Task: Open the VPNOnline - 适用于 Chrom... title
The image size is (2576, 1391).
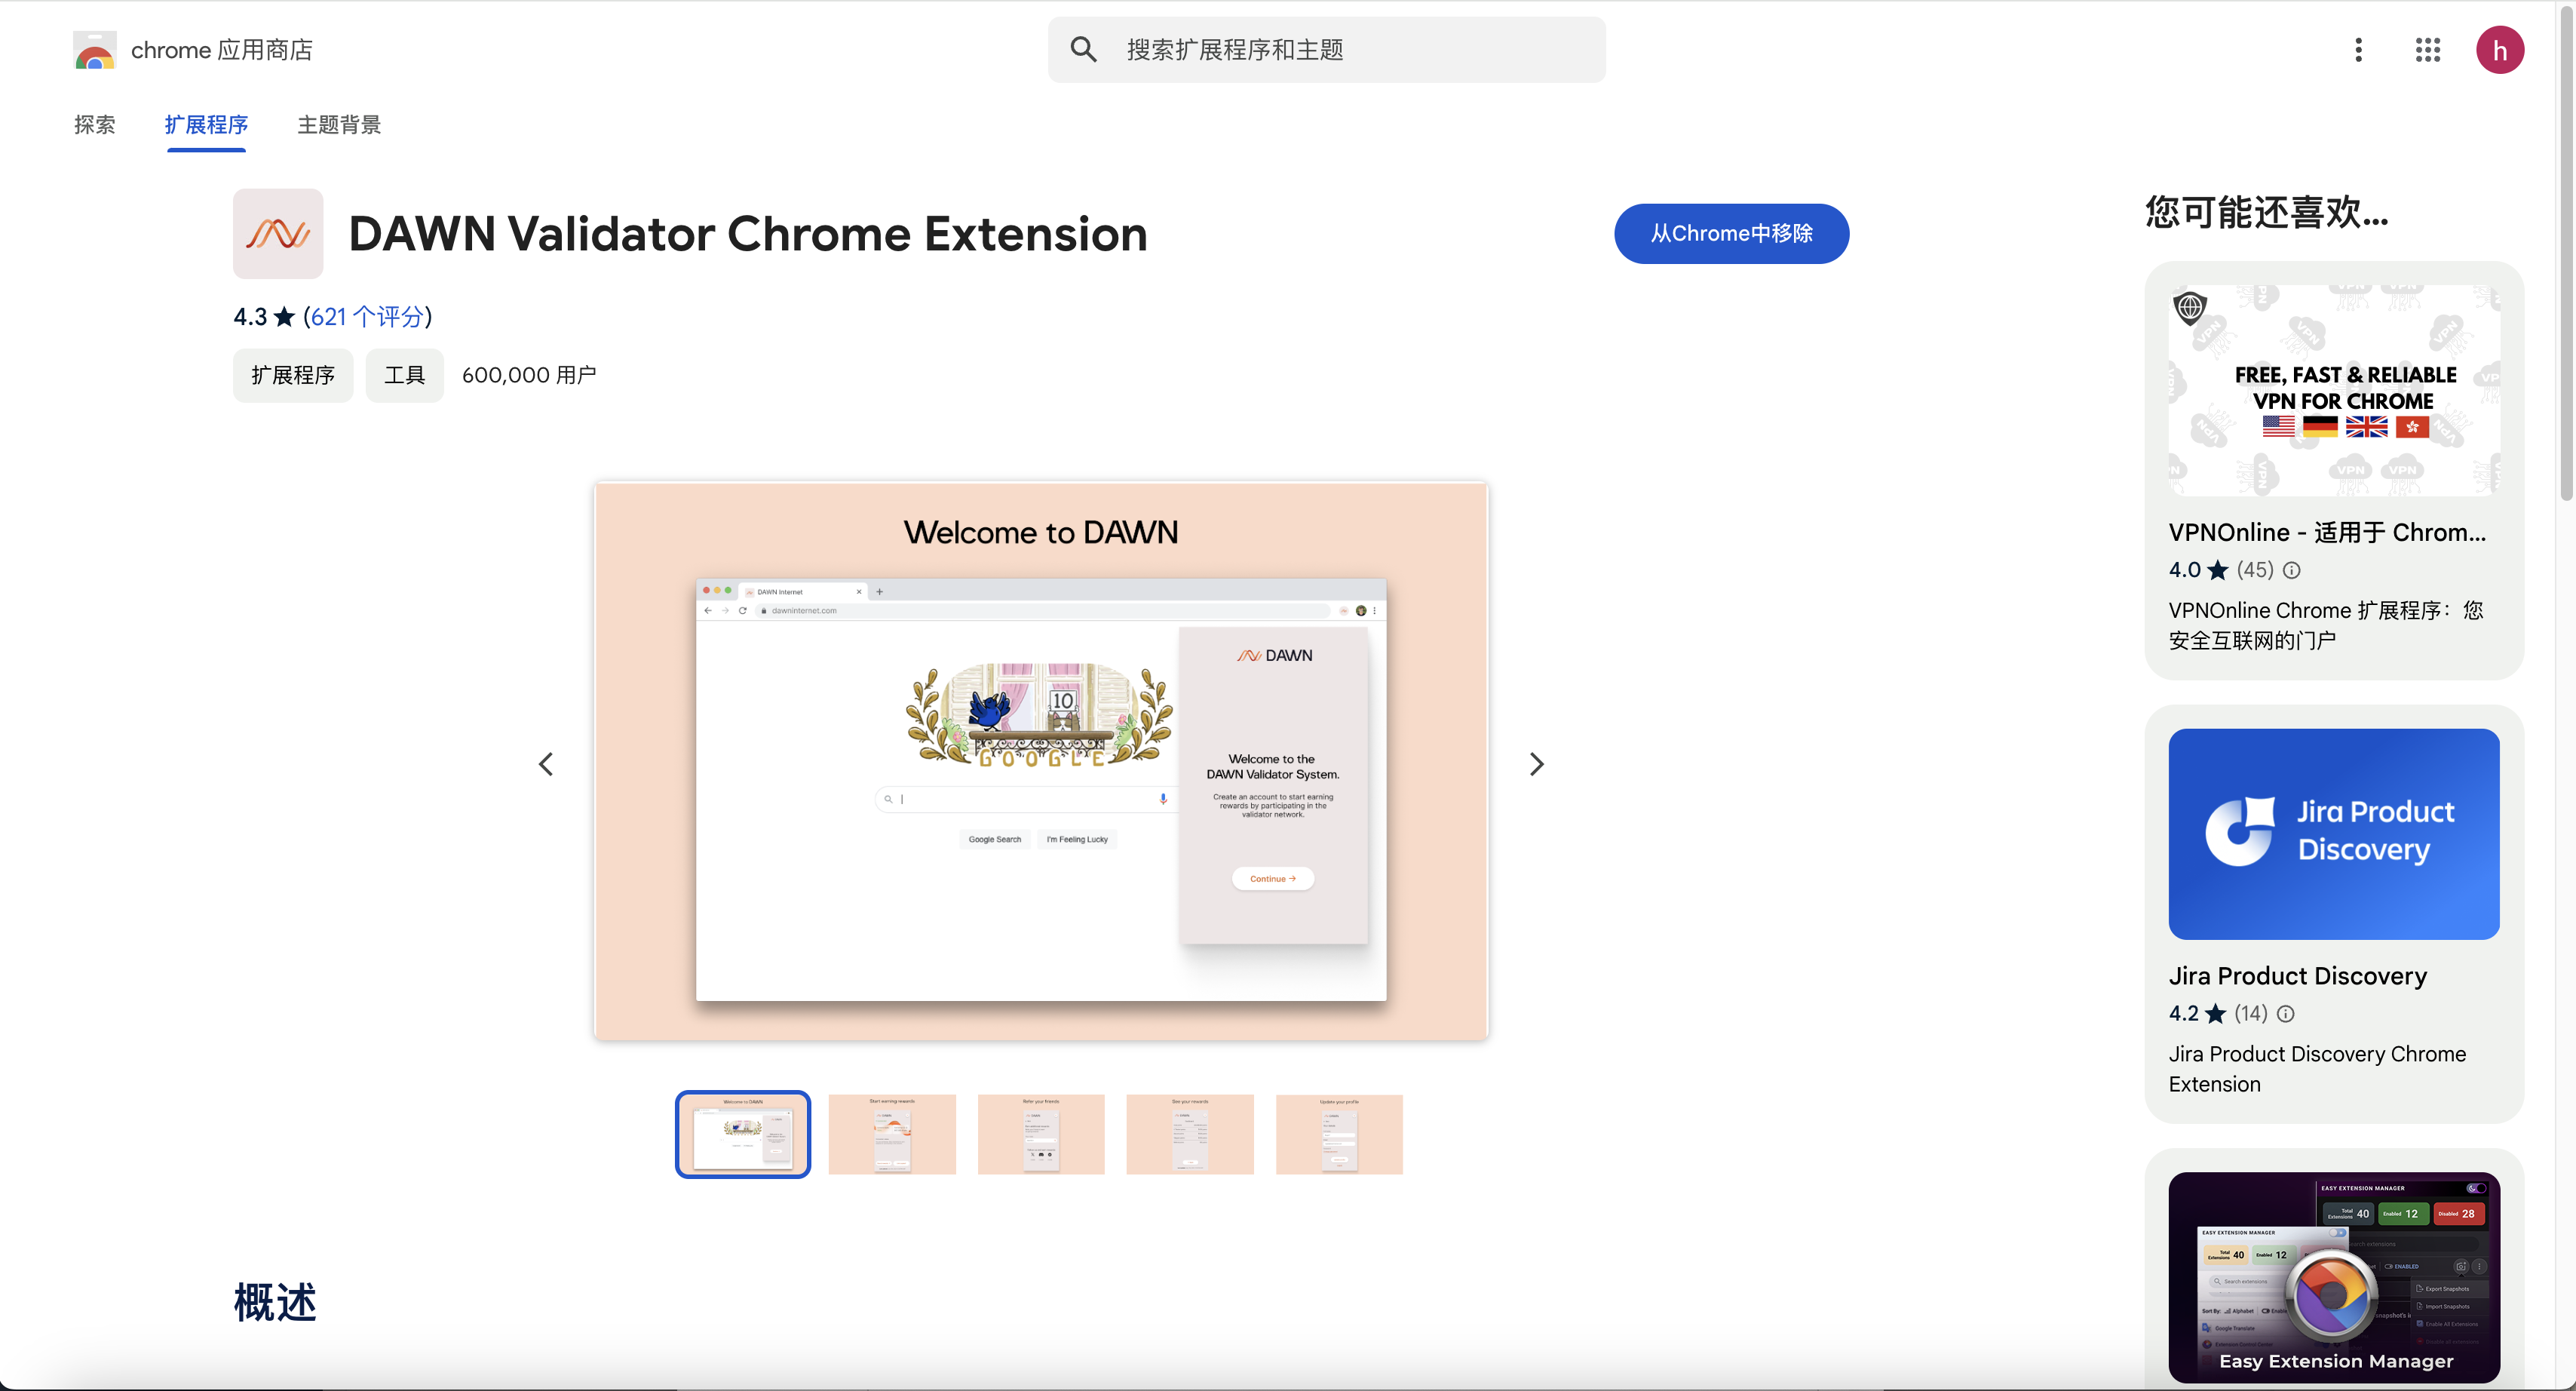Action: 2327,532
